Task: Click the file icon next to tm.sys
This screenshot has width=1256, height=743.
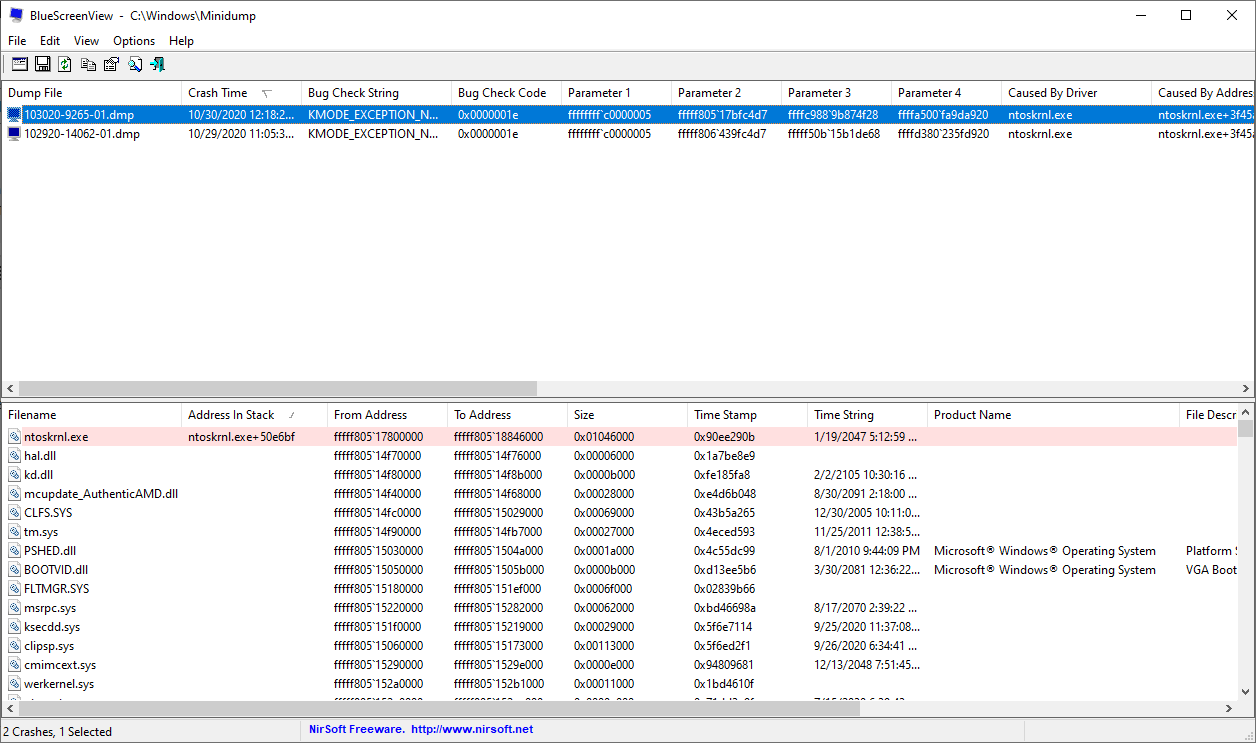Action: 14,532
